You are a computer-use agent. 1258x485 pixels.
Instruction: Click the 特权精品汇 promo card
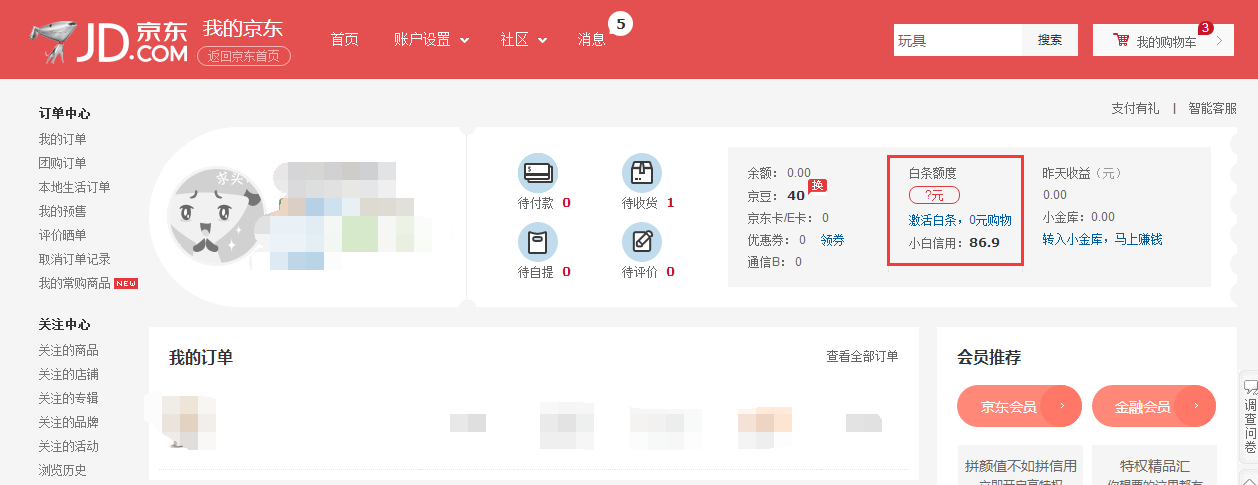[1154, 466]
